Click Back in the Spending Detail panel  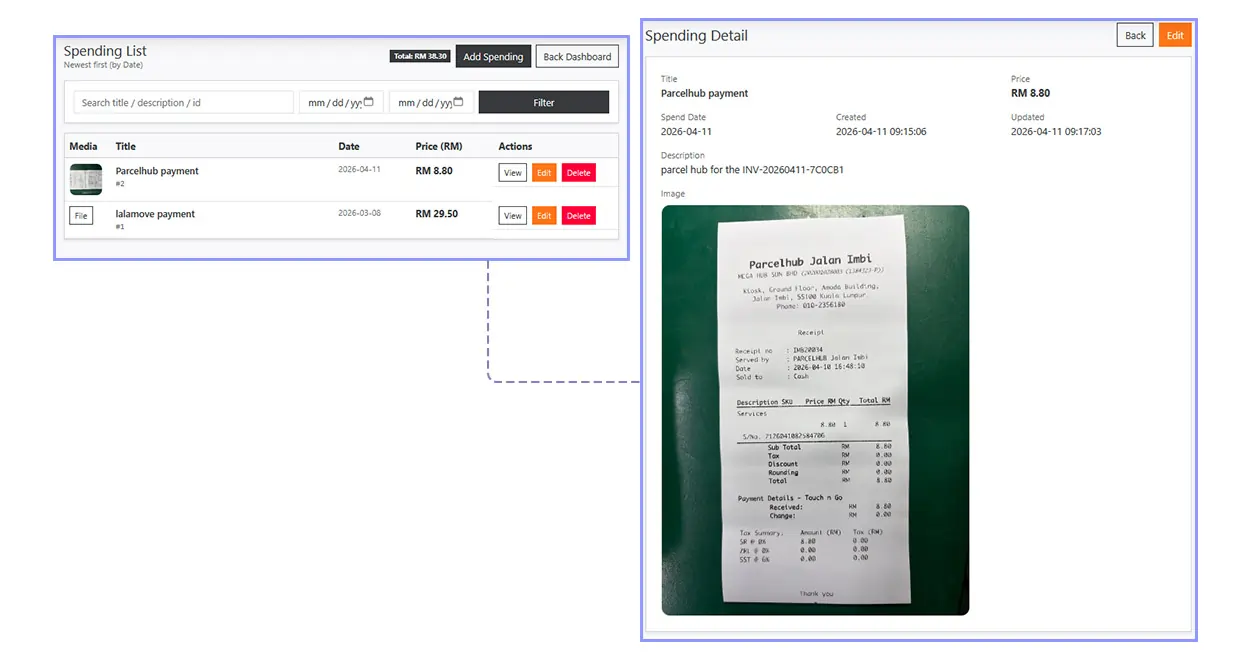pyautogui.click(x=1134, y=34)
